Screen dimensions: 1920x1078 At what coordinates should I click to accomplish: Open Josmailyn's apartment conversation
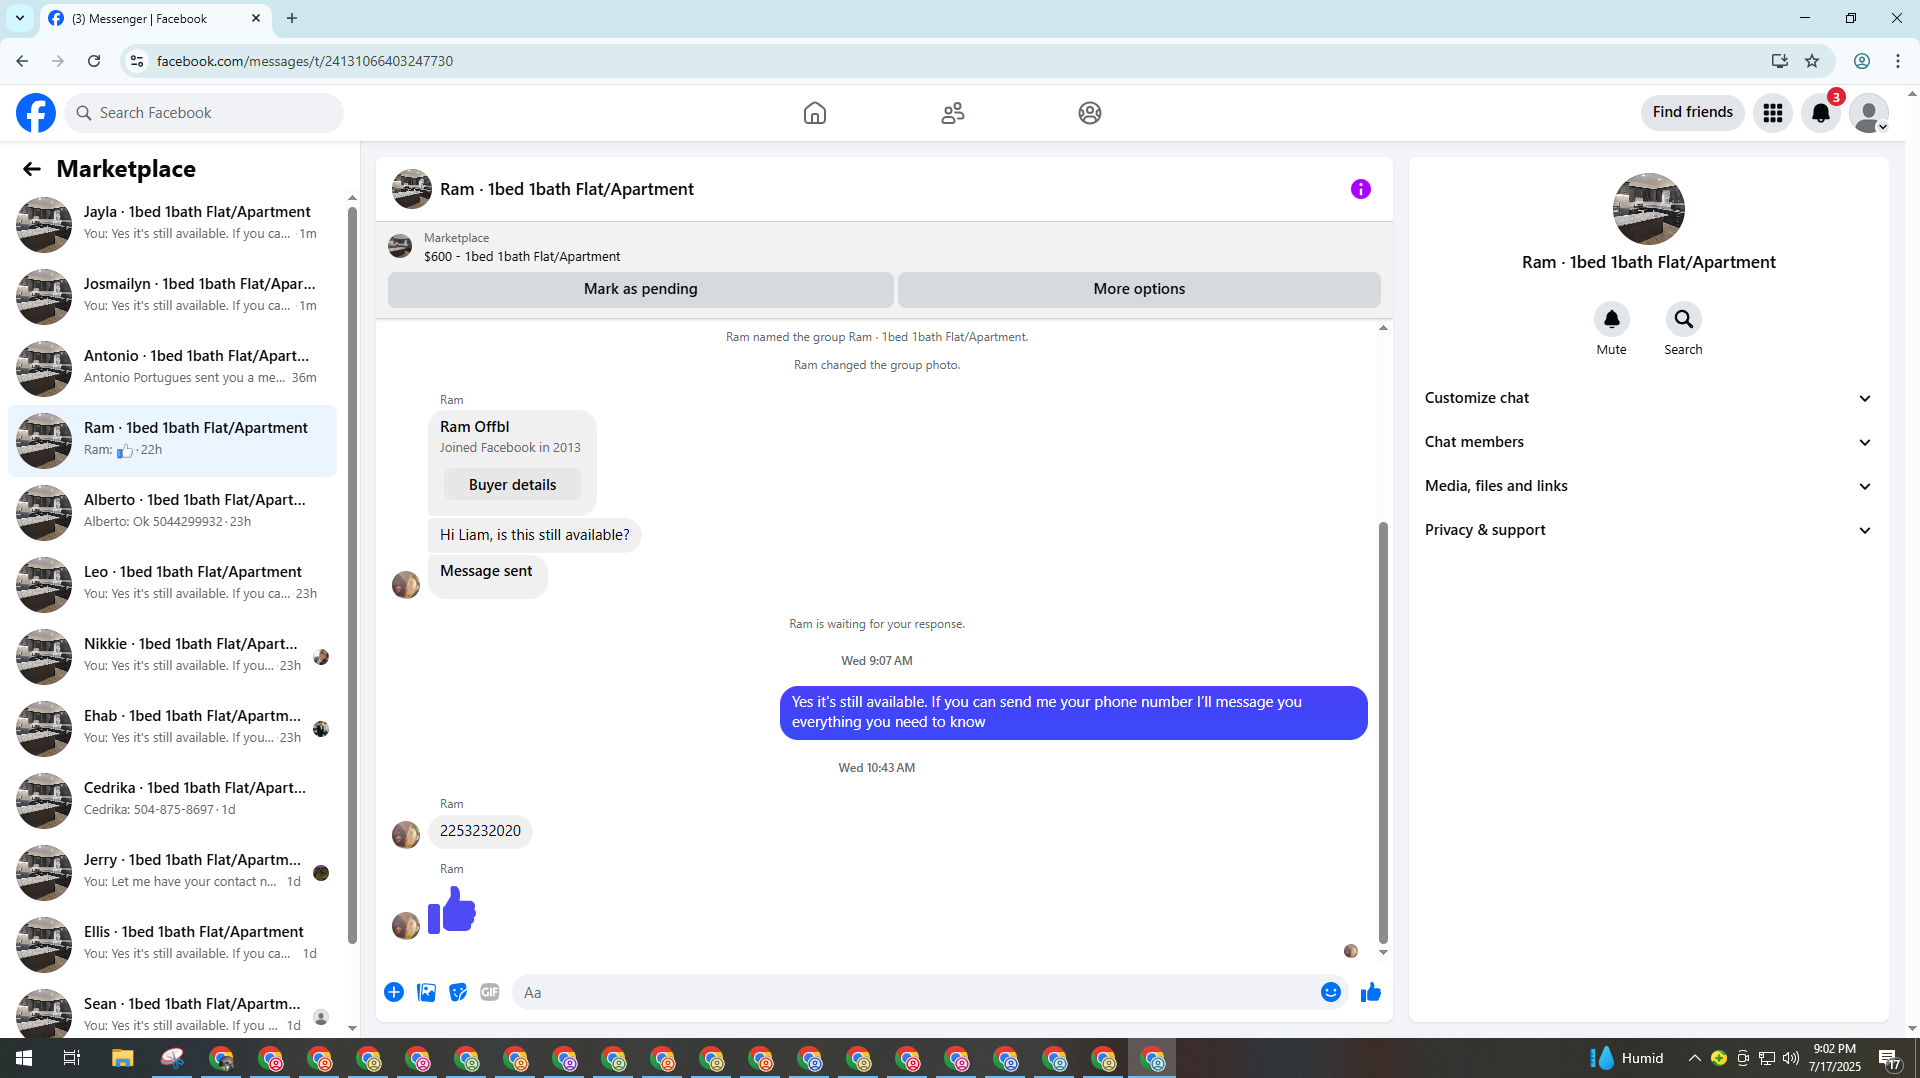tap(172, 296)
